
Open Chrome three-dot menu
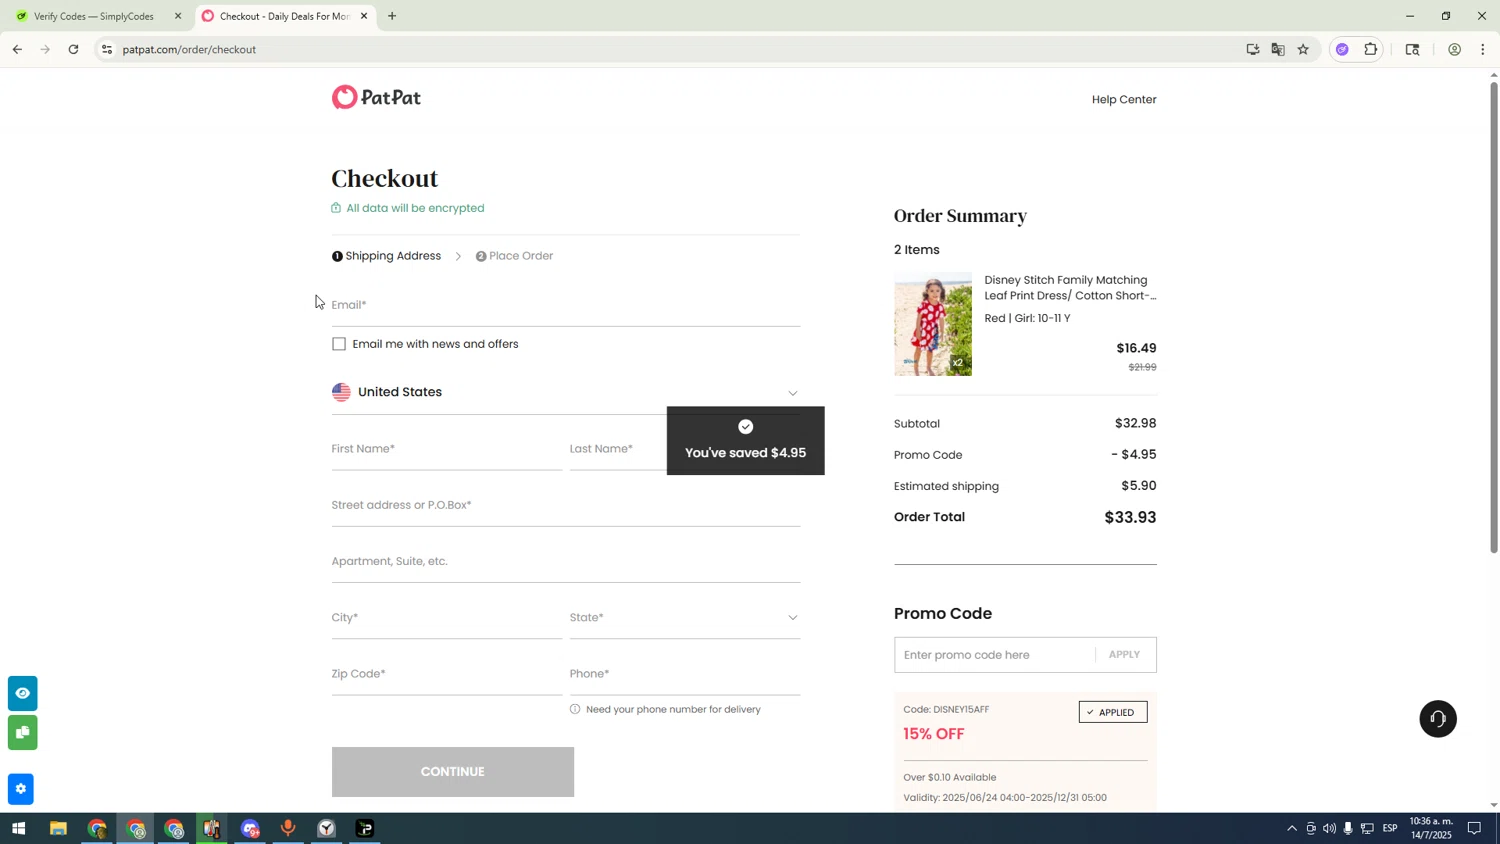click(x=1483, y=49)
